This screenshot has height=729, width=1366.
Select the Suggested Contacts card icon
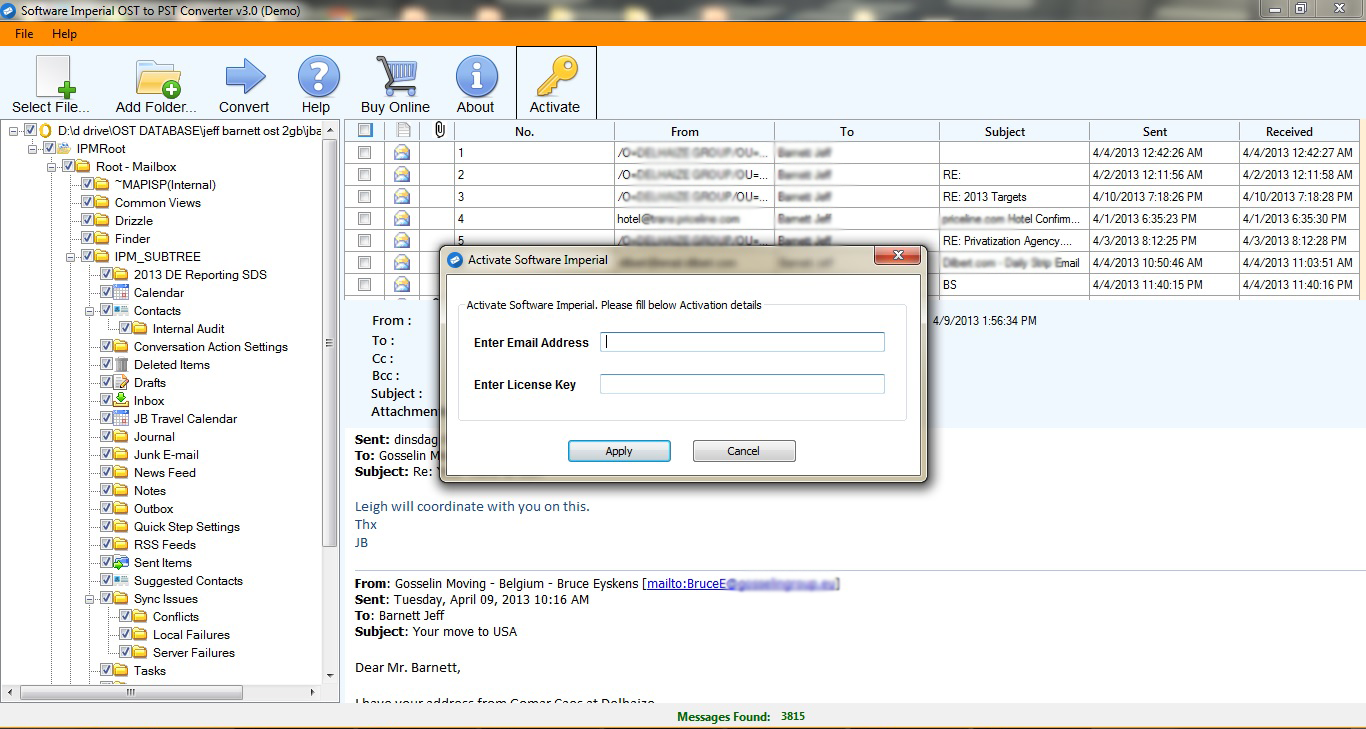(122, 580)
